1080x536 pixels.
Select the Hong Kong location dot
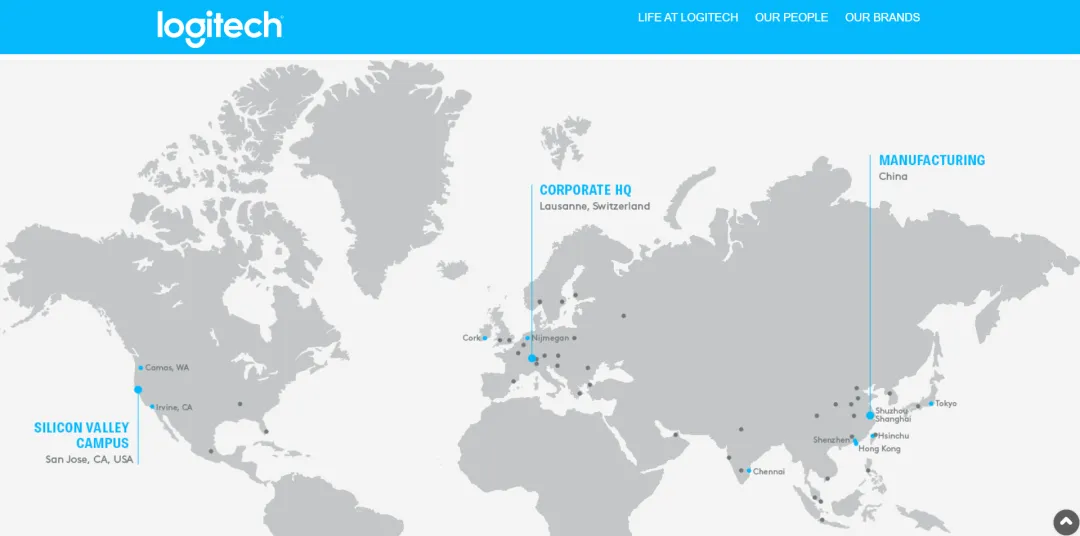click(x=855, y=442)
